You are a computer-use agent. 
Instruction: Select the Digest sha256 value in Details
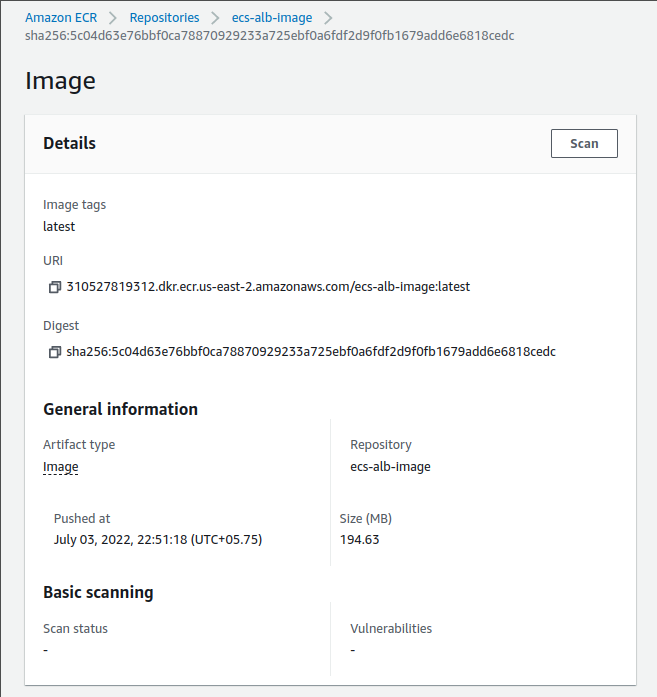click(311, 352)
